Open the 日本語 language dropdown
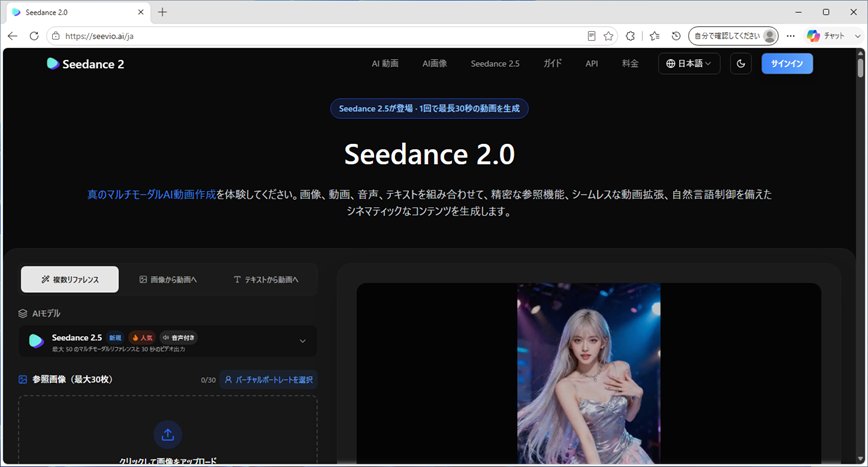Screen dimensions: 868x467 [x=689, y=64]
